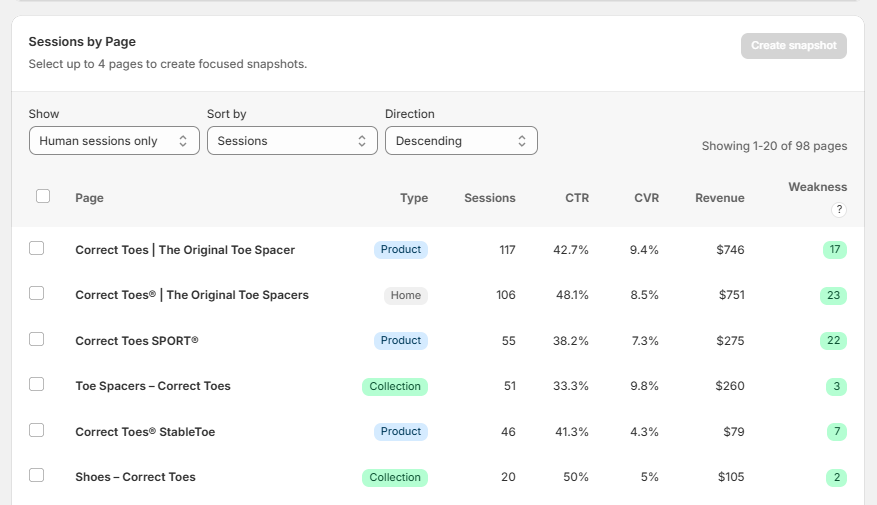Click the weakness score 7 badge
Image resolution: width=877 pixels, height=505 pixels.
837,432
